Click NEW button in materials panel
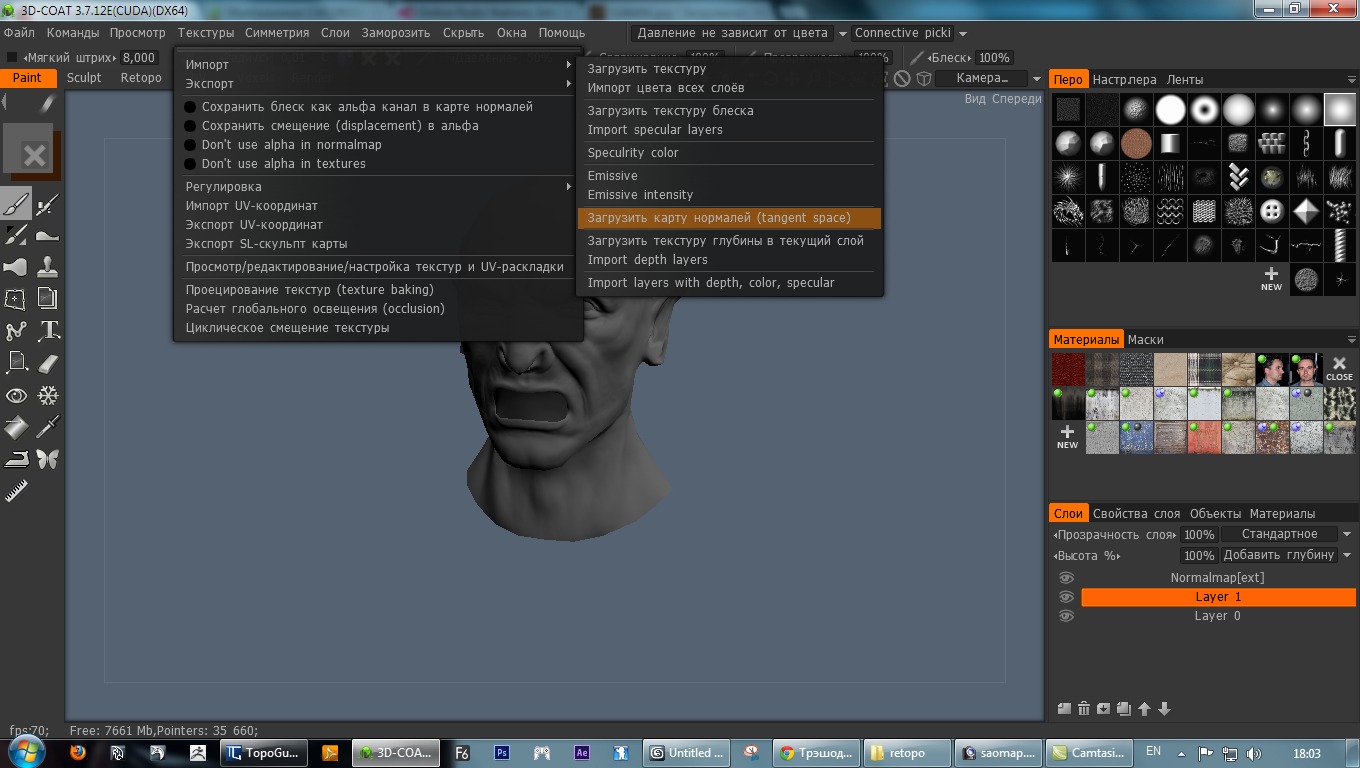 point(1067,436)
